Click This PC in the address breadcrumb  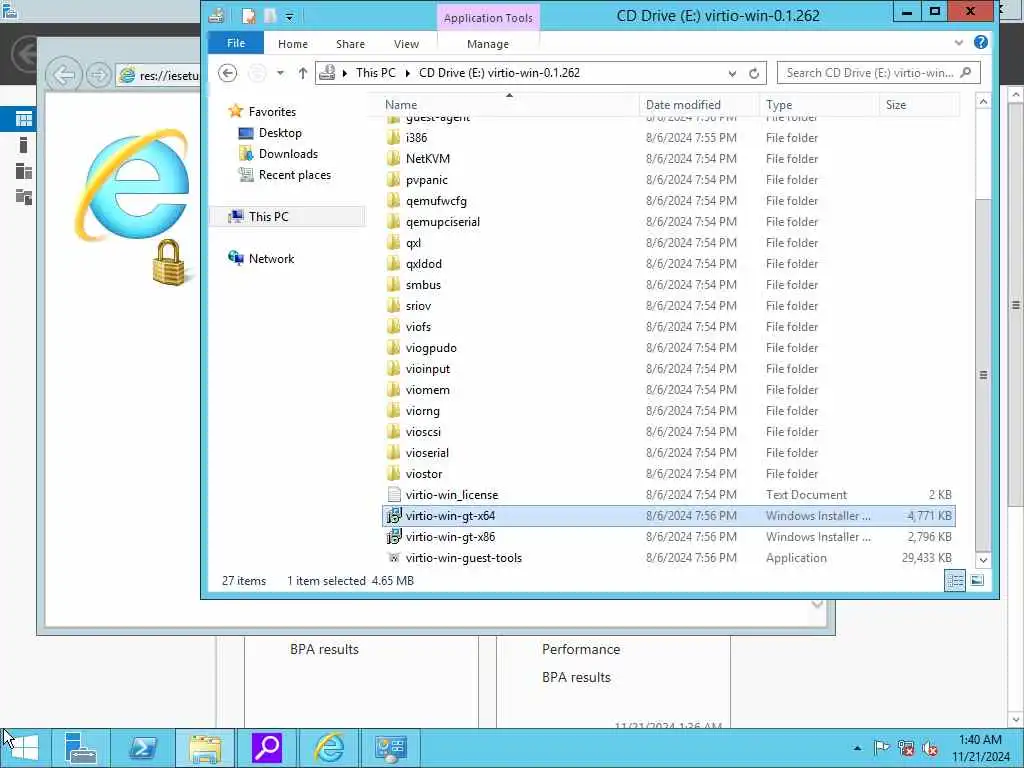point(376,73)
